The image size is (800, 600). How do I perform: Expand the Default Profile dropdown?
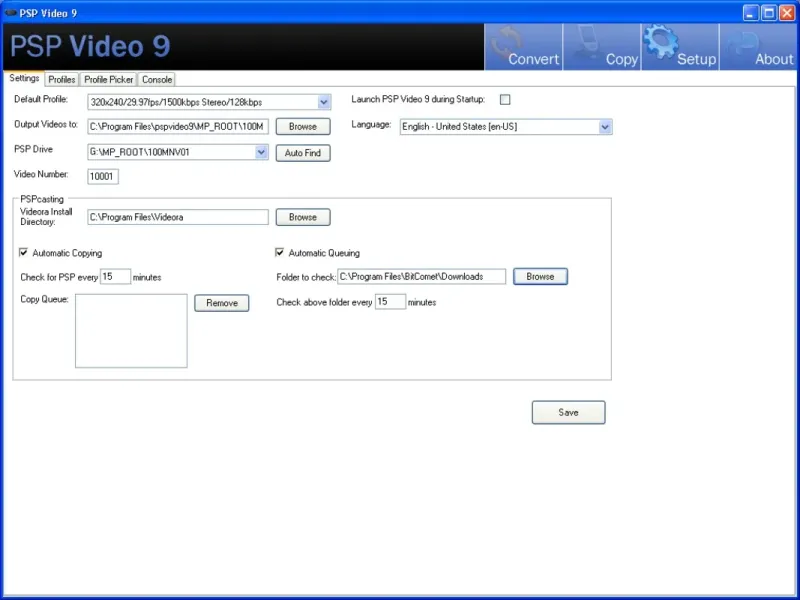click(323, 102)
